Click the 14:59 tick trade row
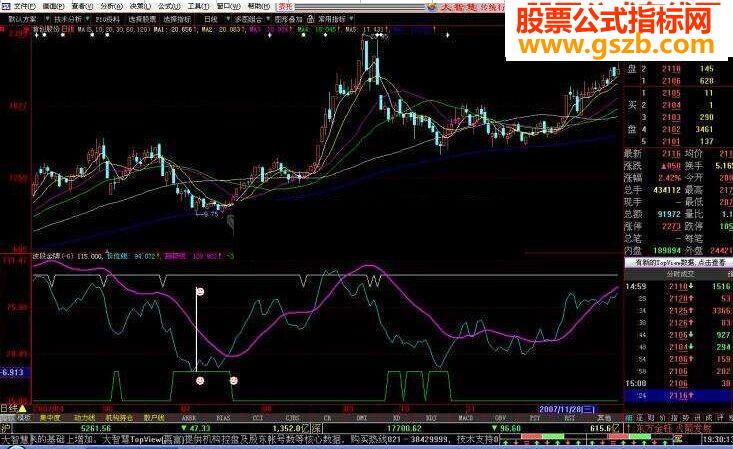This screenshot has height=449, width=733. pyautogui.click(x=679, y=286)
